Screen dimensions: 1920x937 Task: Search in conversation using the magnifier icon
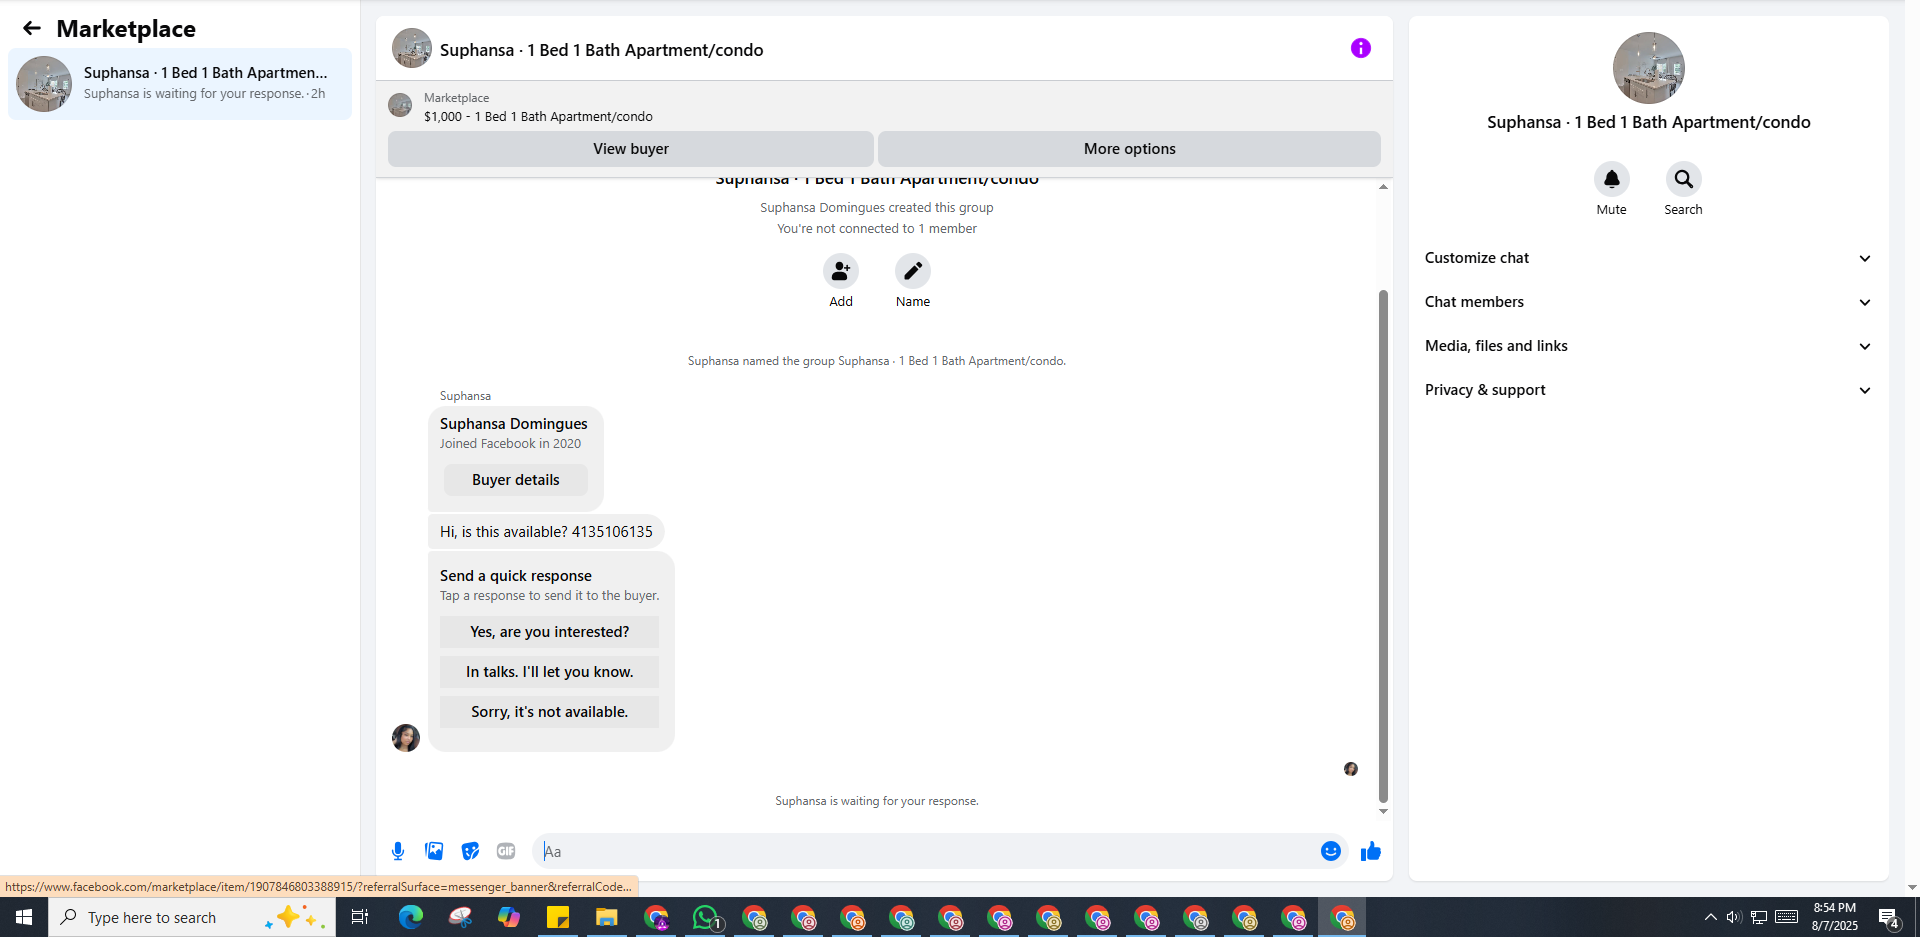[x=1684, y=179]
